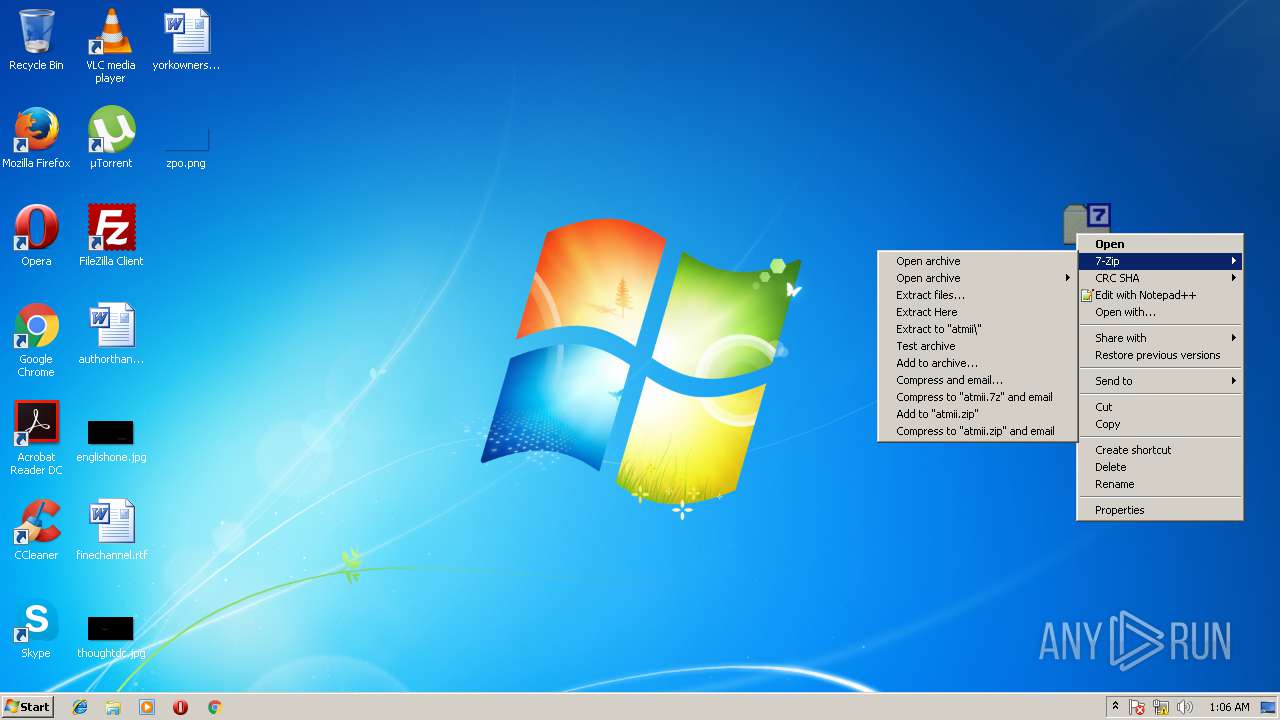Viewport: 1280px width, 720px height.
Task: Choose Create shortcut
Action: 1160,450
